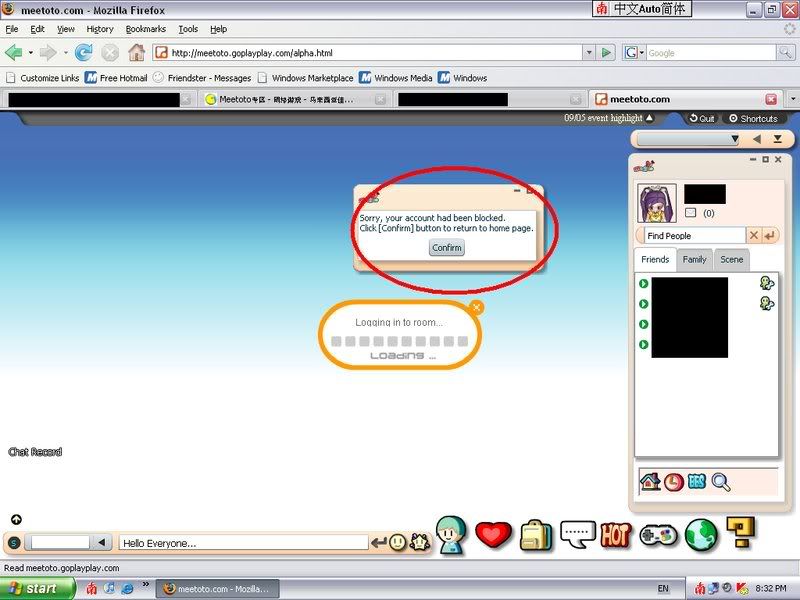Click the house home icon in friends panel
This screenshot has width=800, height=600.
[650, 482]
